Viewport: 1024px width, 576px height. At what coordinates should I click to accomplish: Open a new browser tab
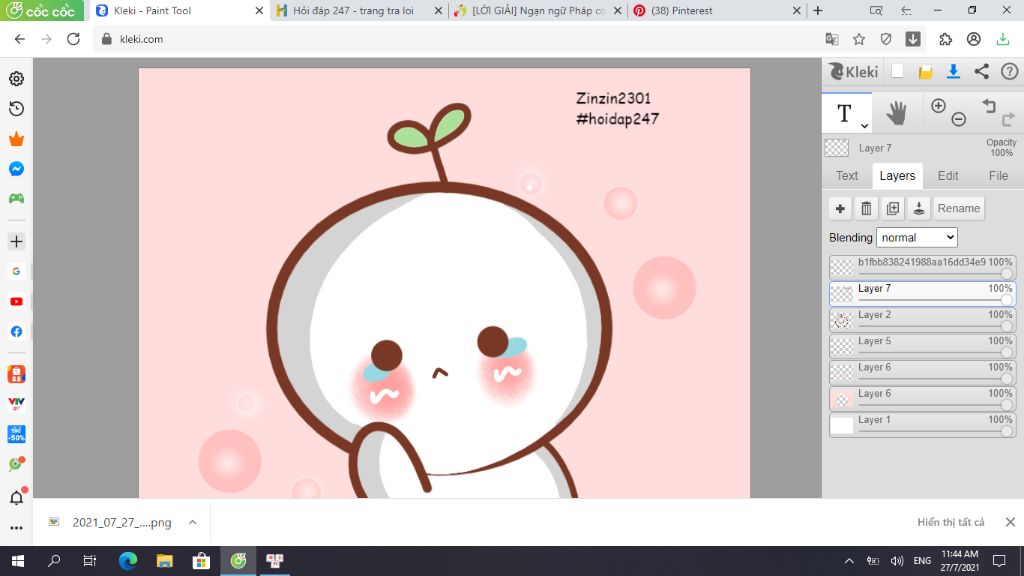coord(818,10)
